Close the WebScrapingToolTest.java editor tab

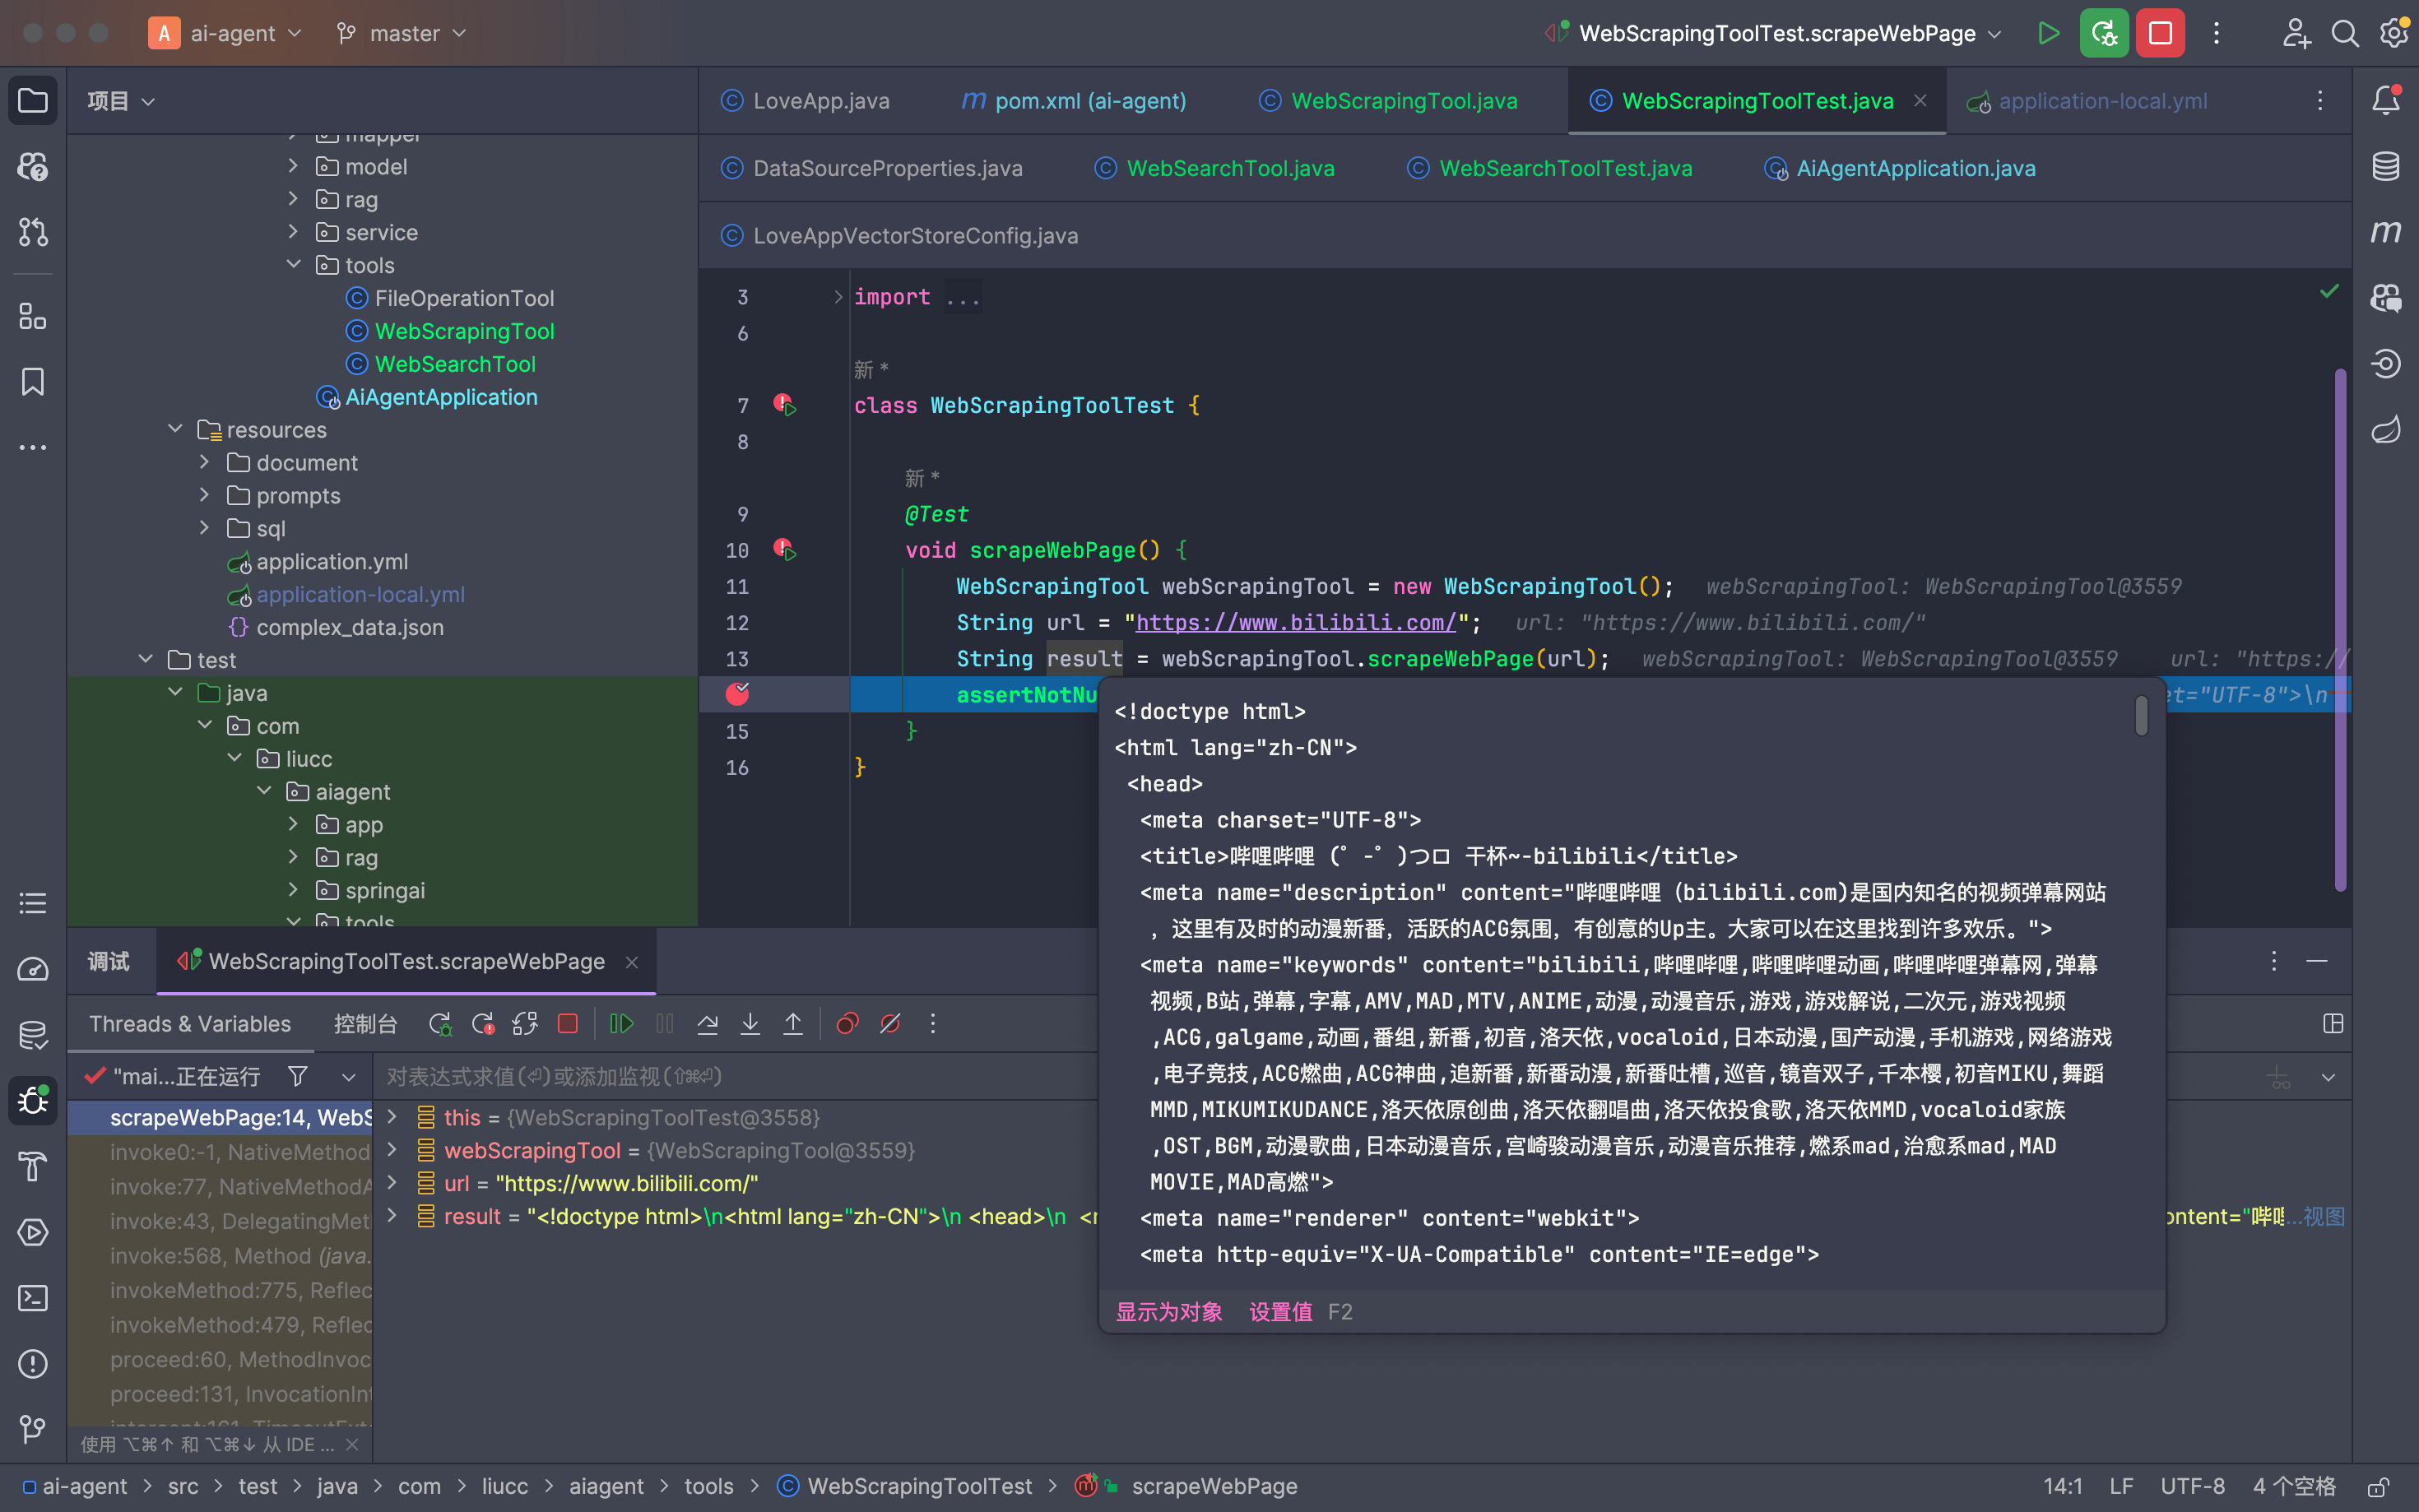tap(1920, 101)
